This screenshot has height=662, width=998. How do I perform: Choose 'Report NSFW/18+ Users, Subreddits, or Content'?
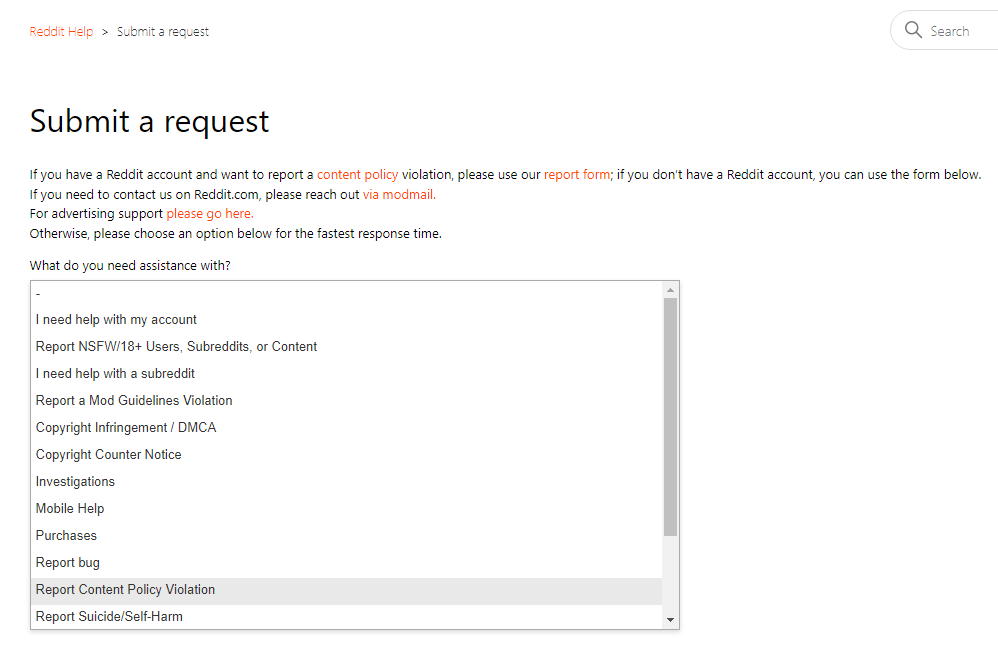pos(346,346)
